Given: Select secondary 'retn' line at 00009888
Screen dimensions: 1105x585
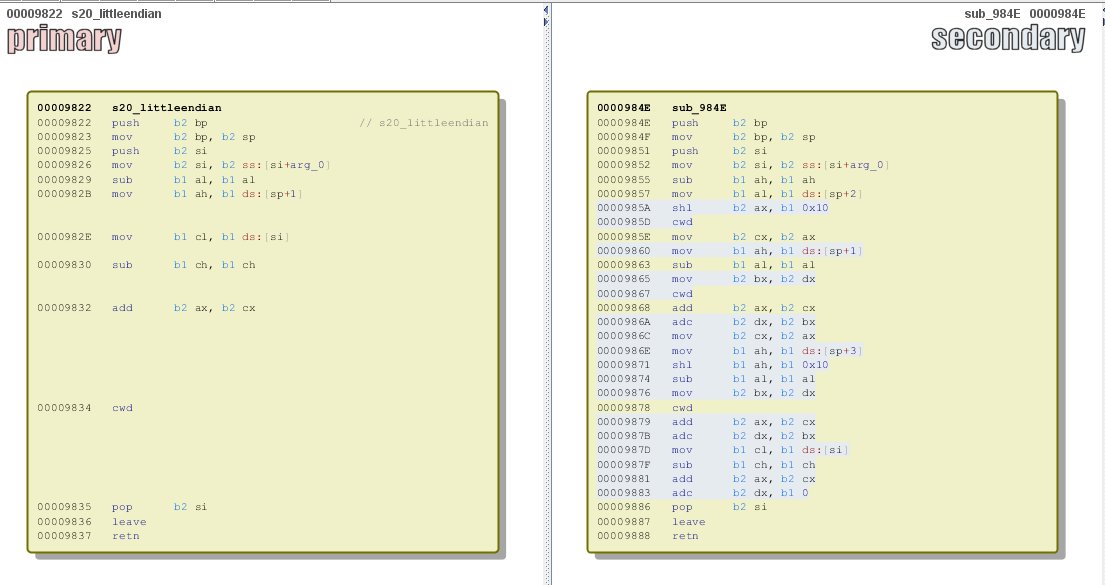Looking at the screenshot, I should click(x=648, y=536).
